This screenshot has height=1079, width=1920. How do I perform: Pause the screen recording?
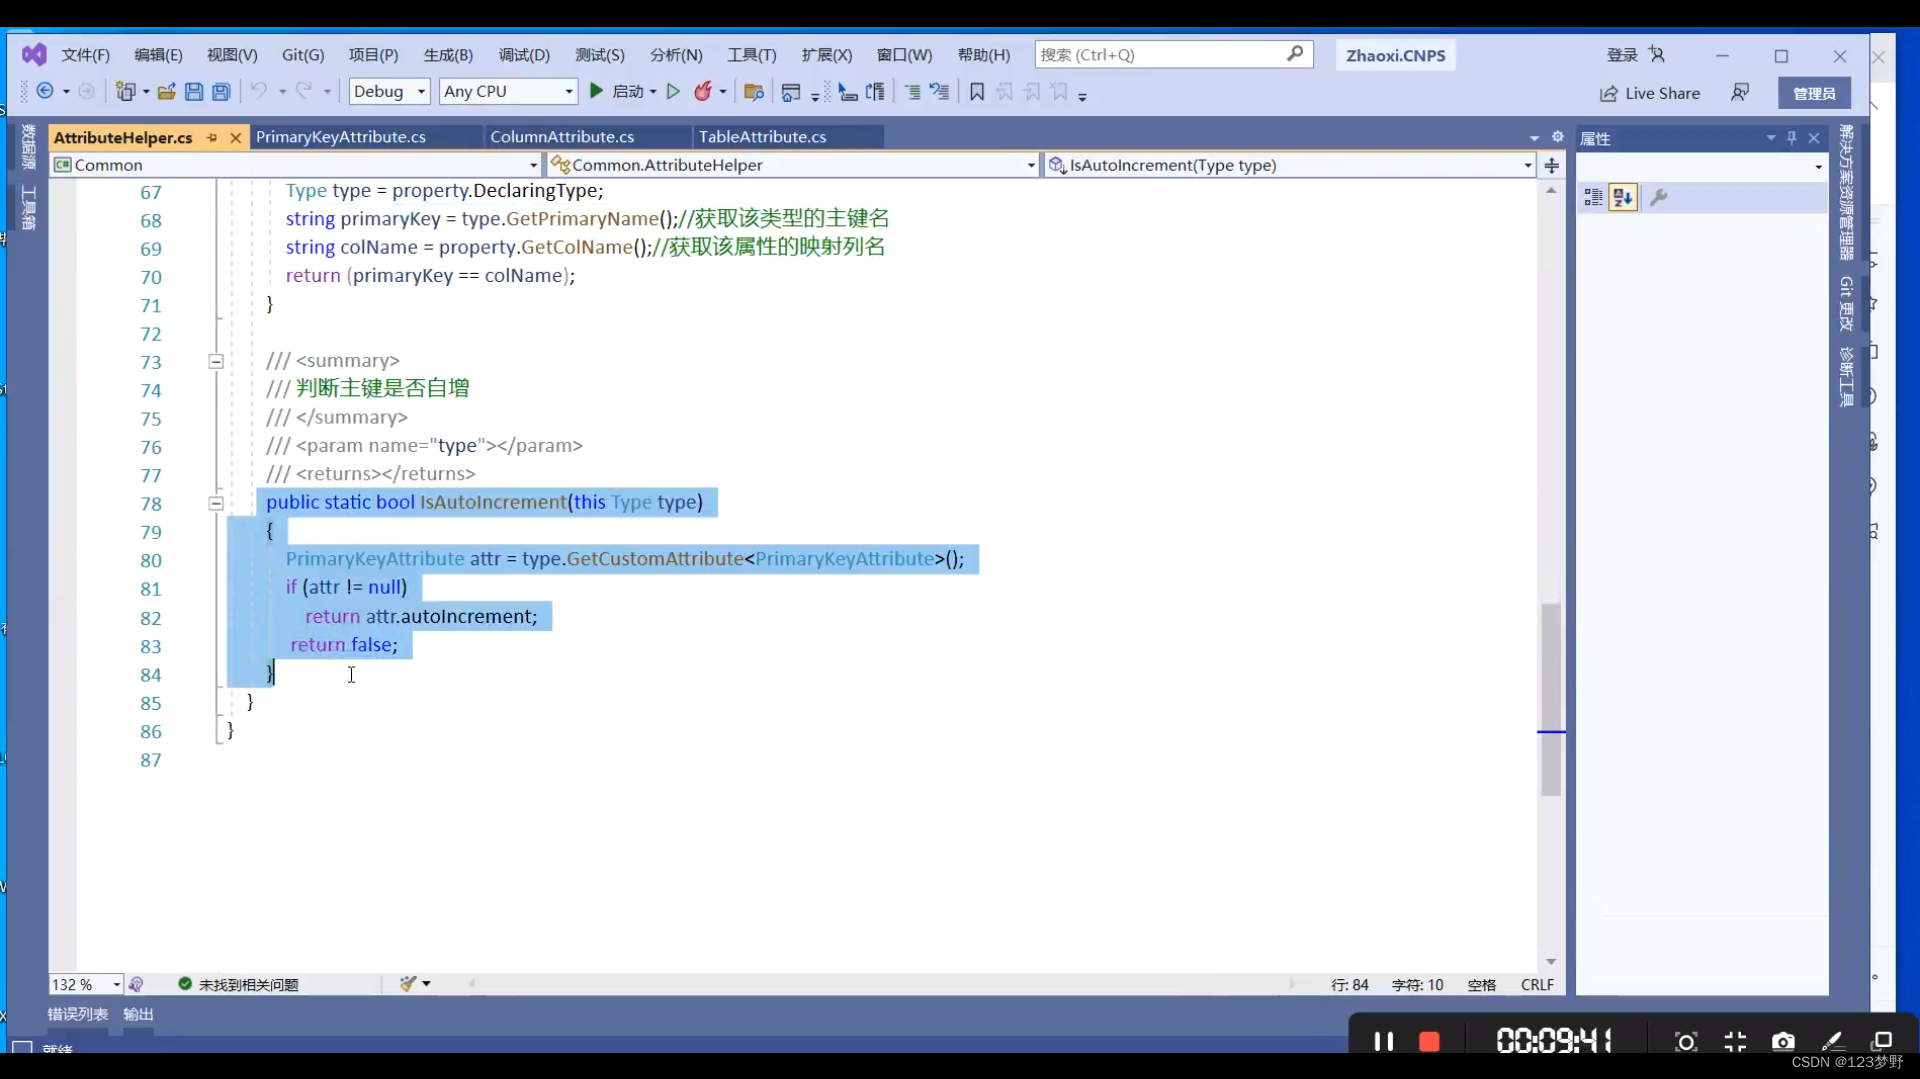pyautogui.click(x=1384, y=1041)
